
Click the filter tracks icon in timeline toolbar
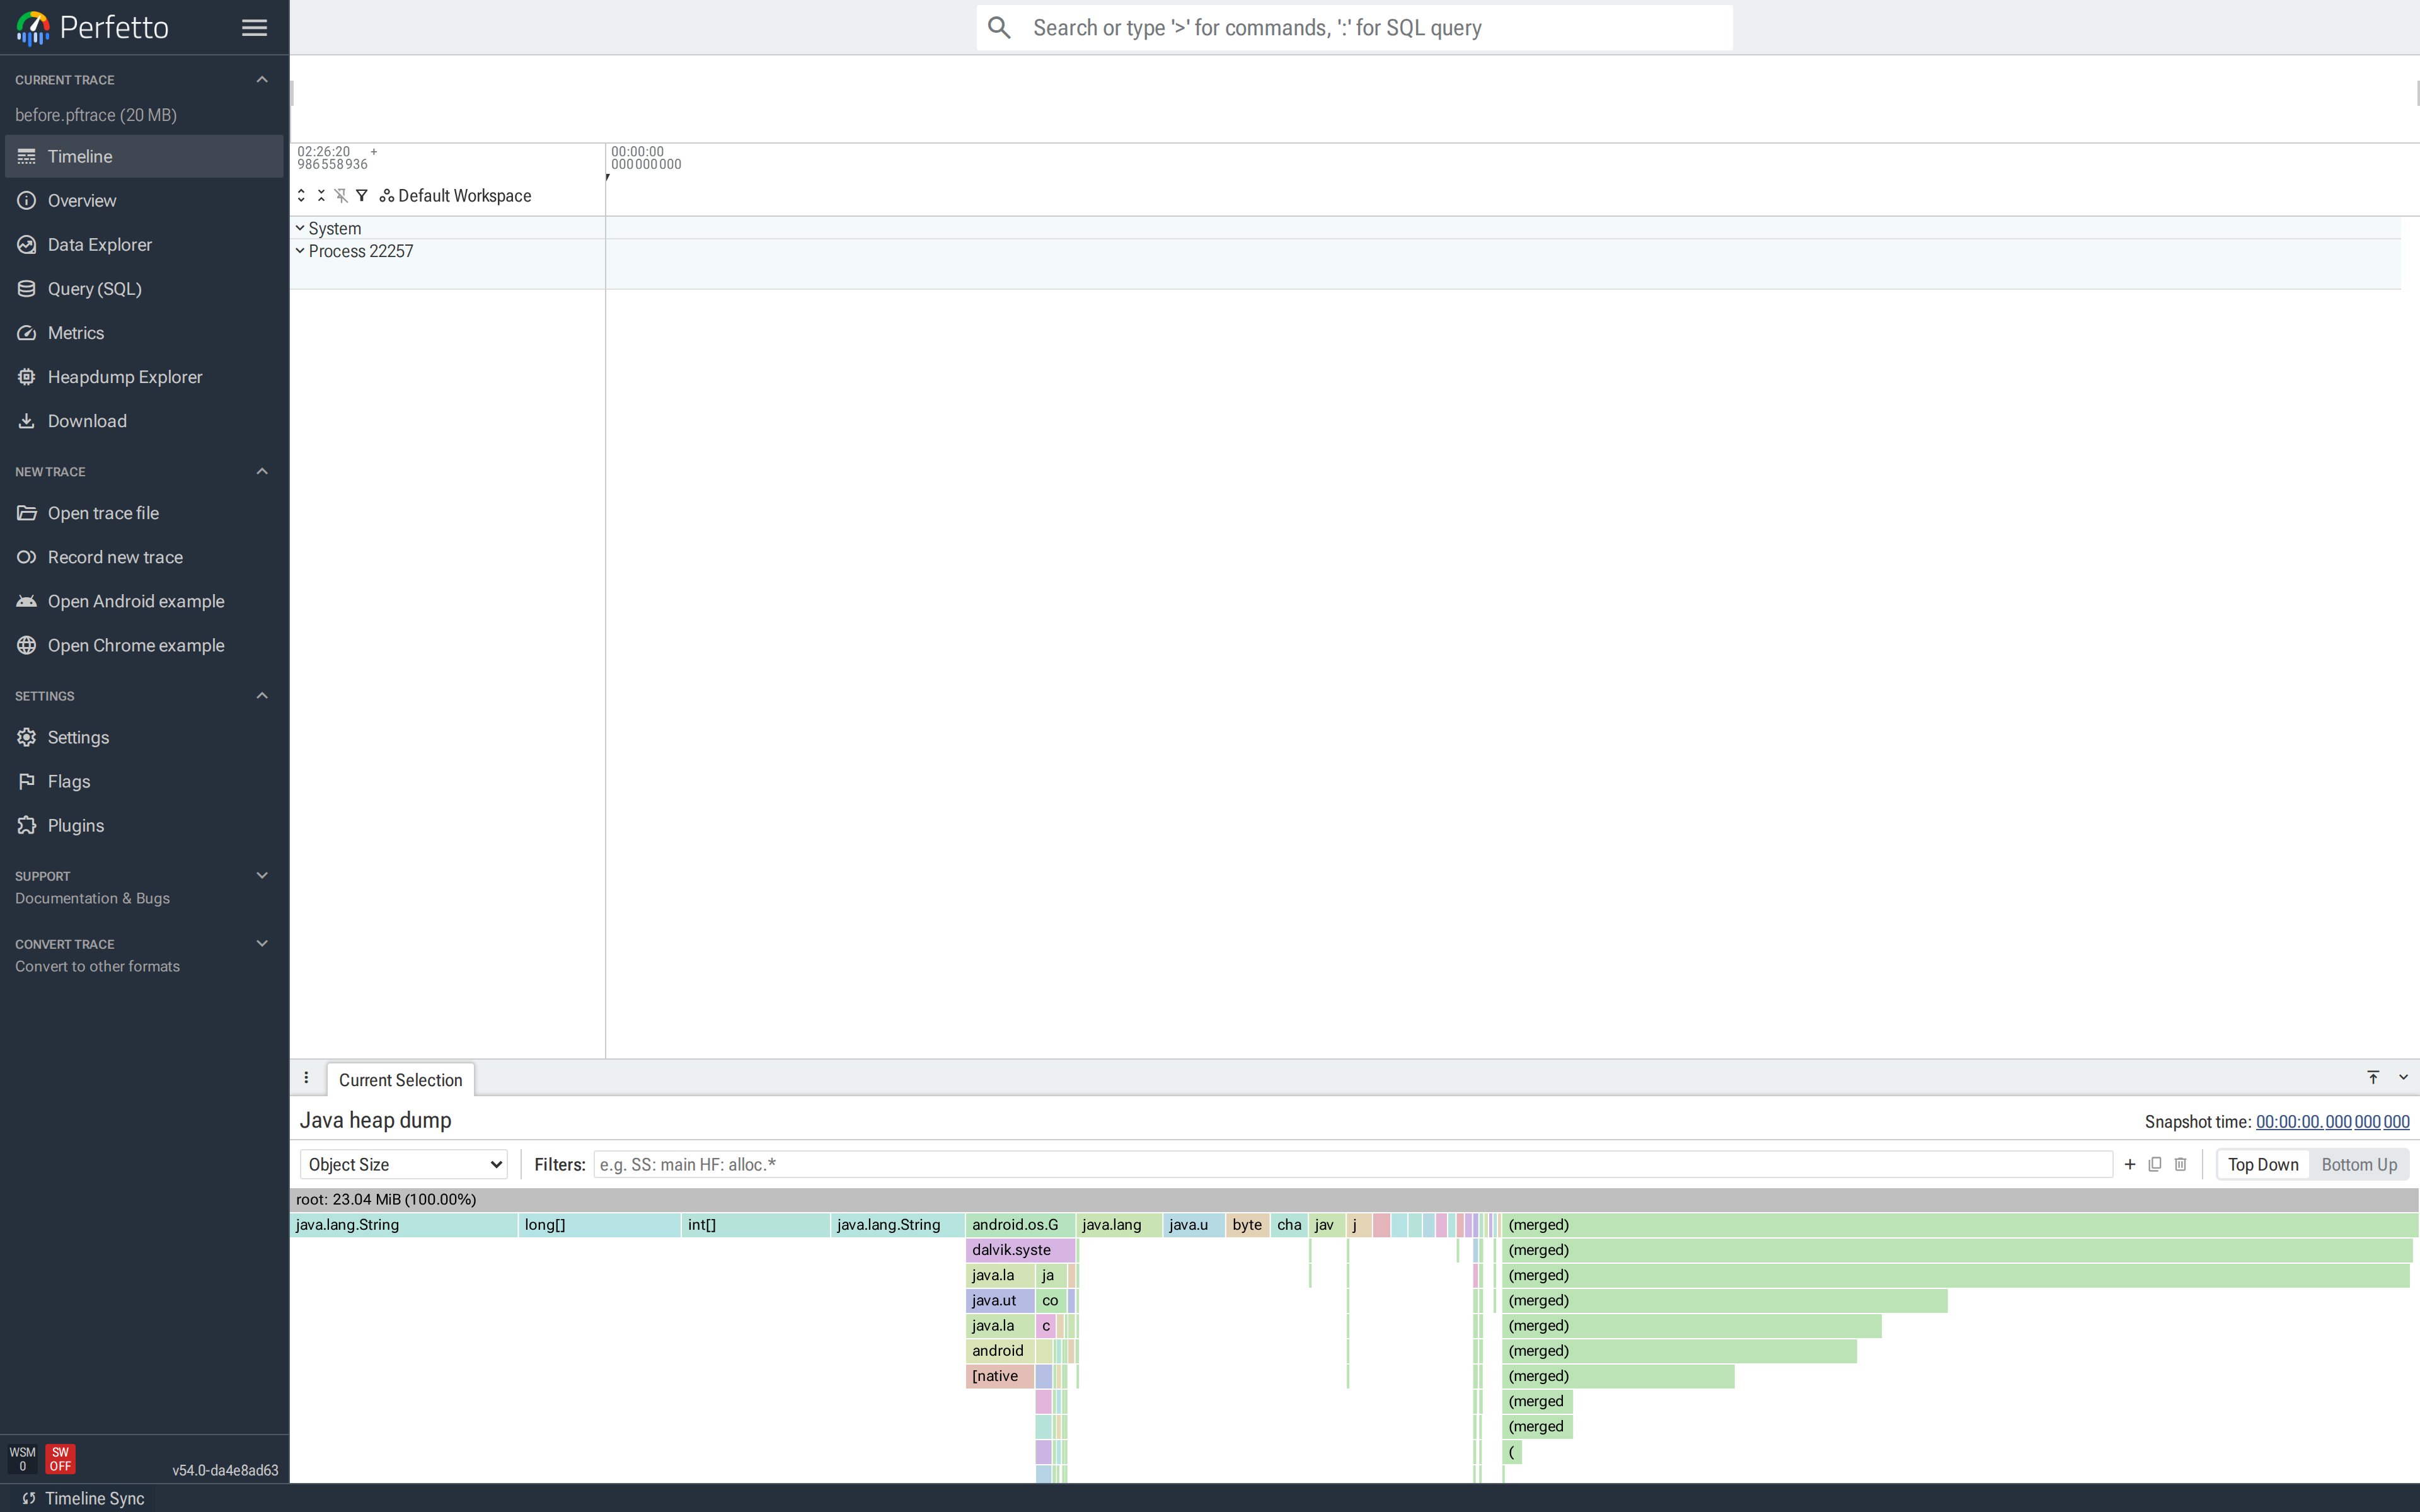(x=361, y=195)
